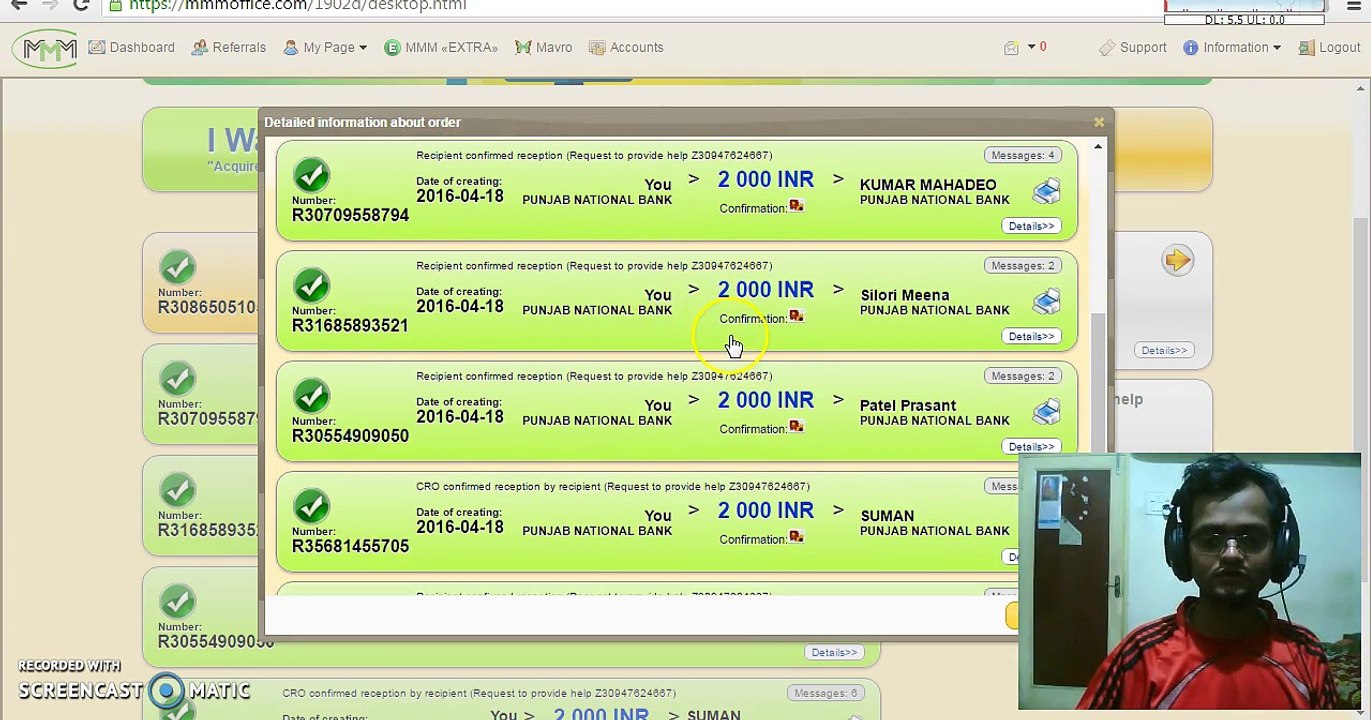Go back with the browser back arrow
The height and width of the screenshot is (720, 1371).
[19, 5]
